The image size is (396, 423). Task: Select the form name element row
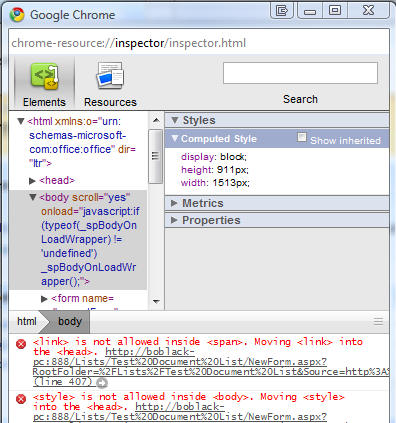point(82,298)
